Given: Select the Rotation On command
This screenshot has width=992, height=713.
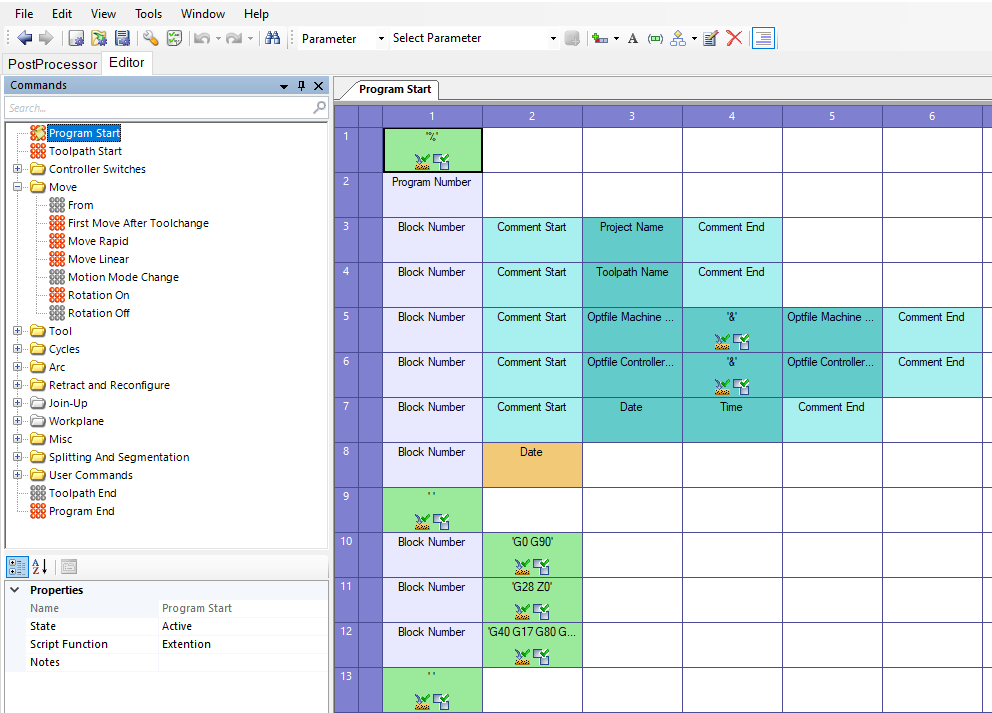Looking at the screenshot, I should pos(99,295).
